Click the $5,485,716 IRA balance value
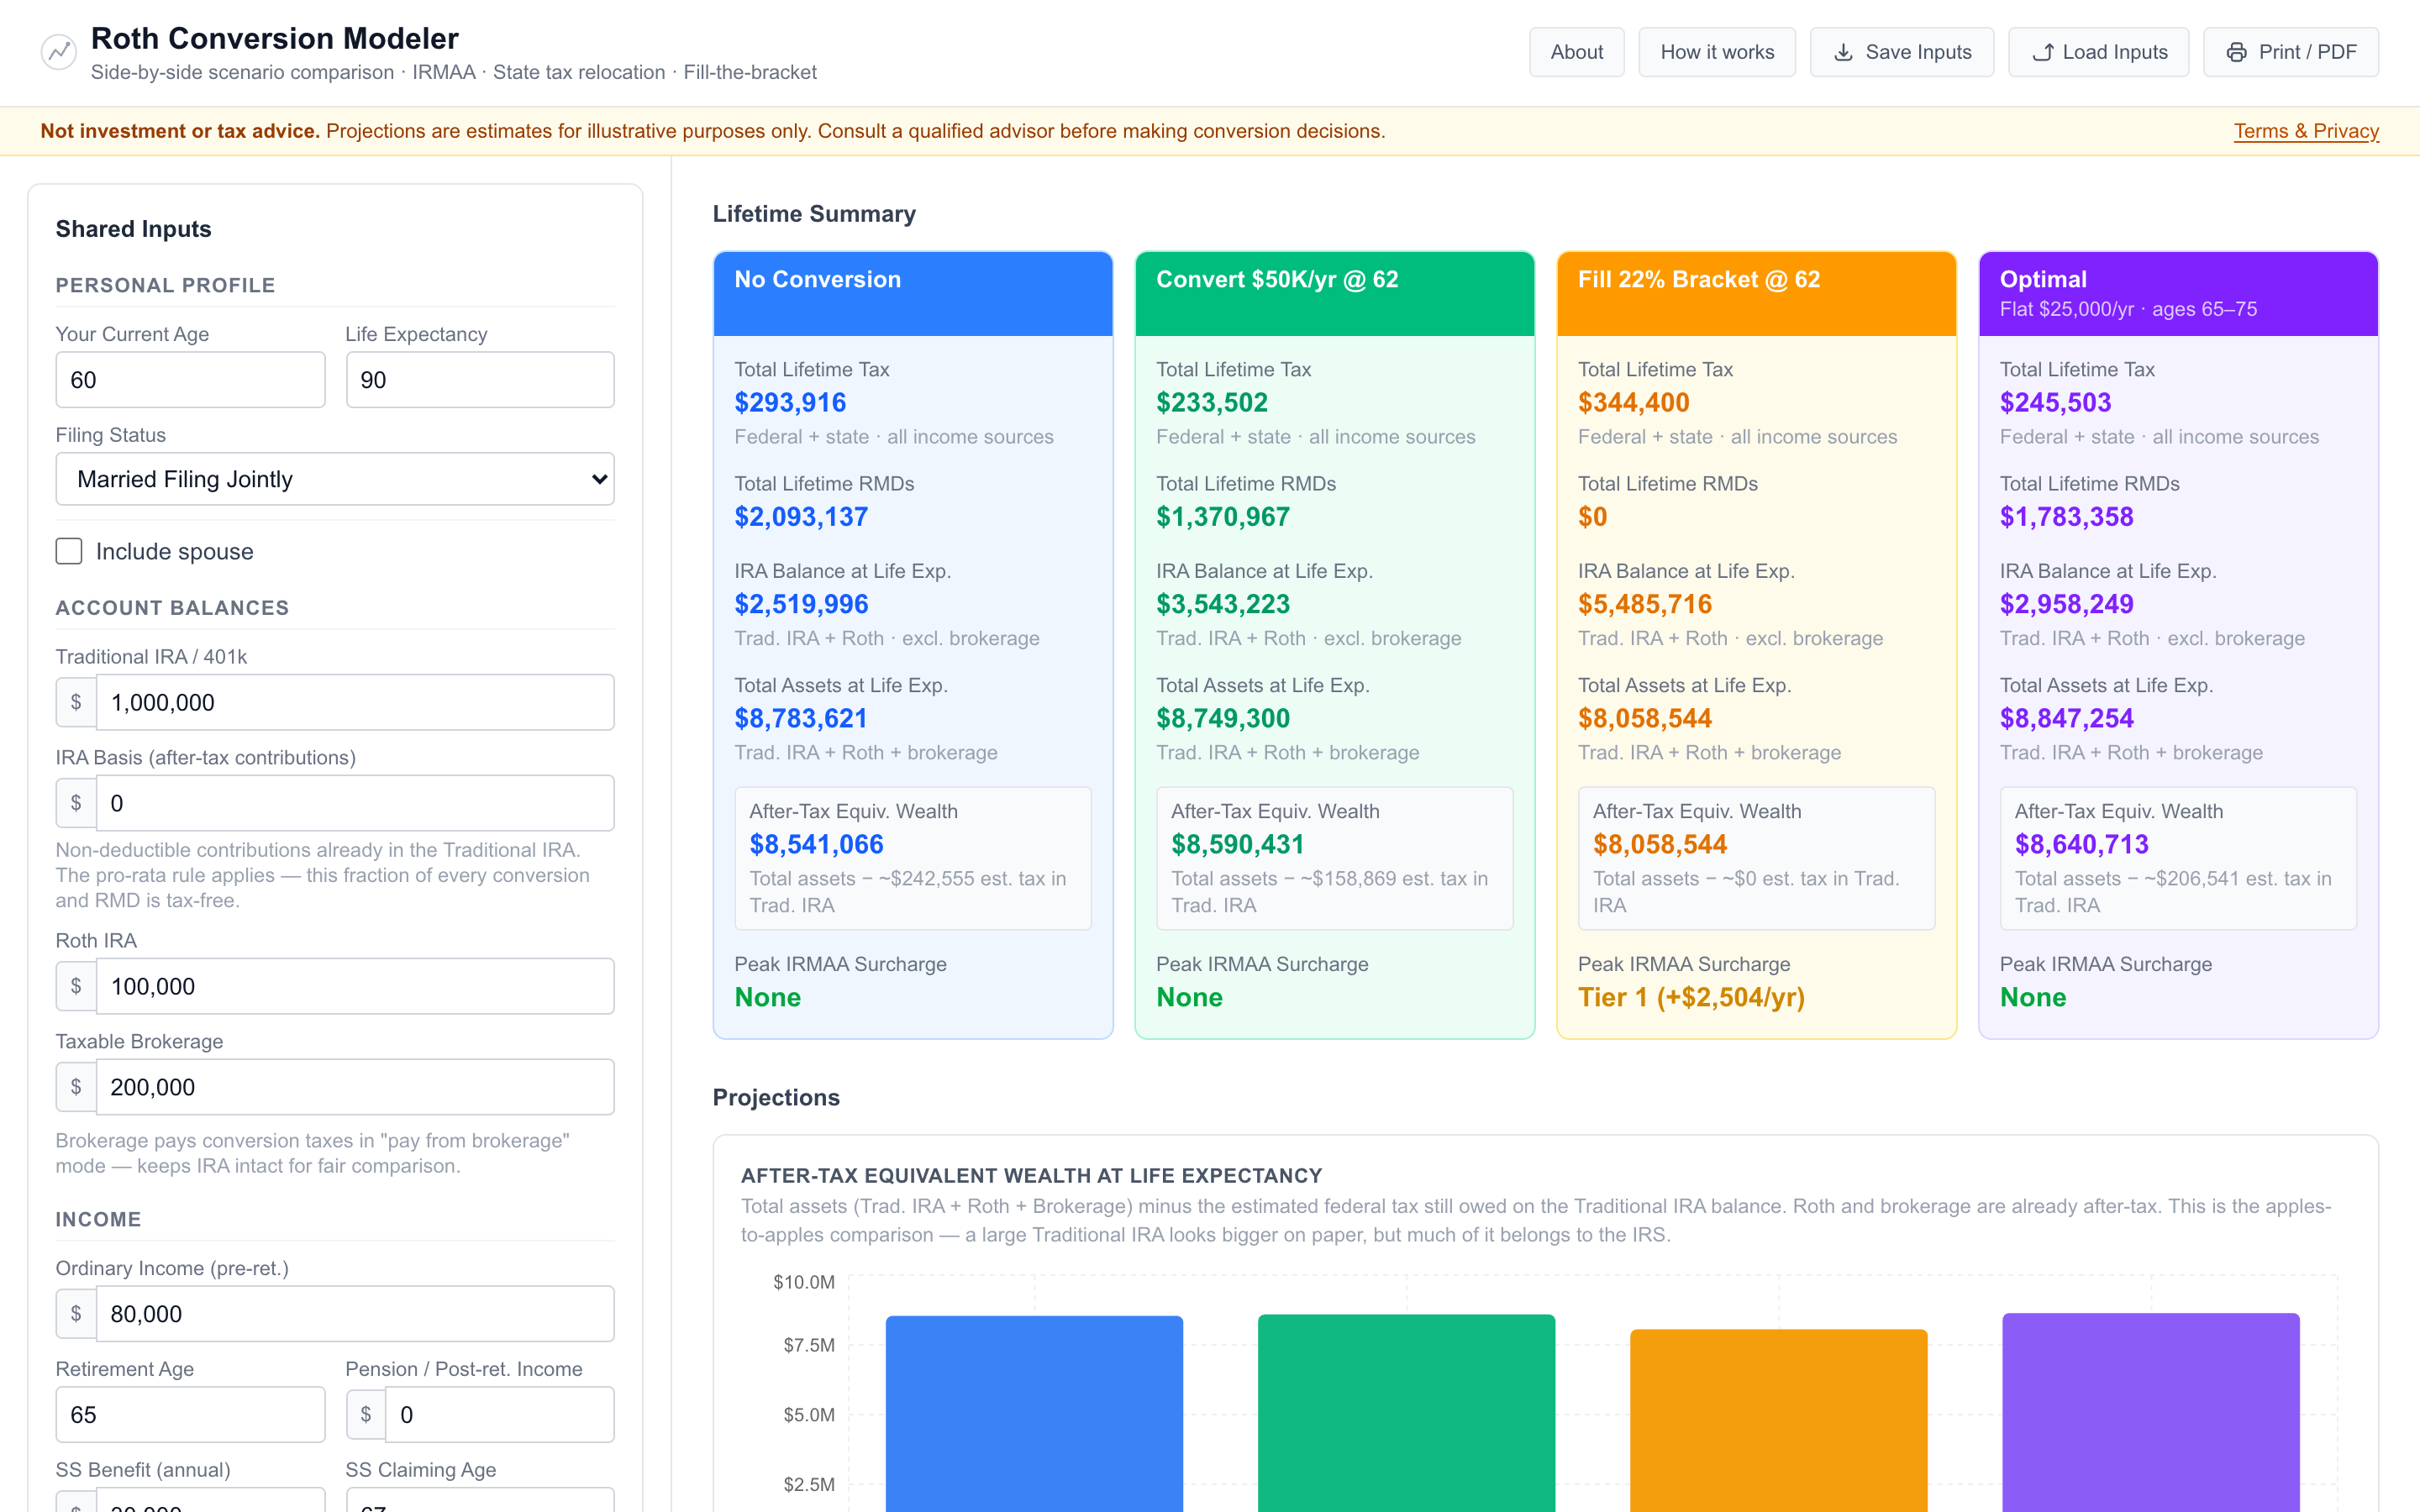The height and width of the screenshot is (1512, 2420). 1645,604
